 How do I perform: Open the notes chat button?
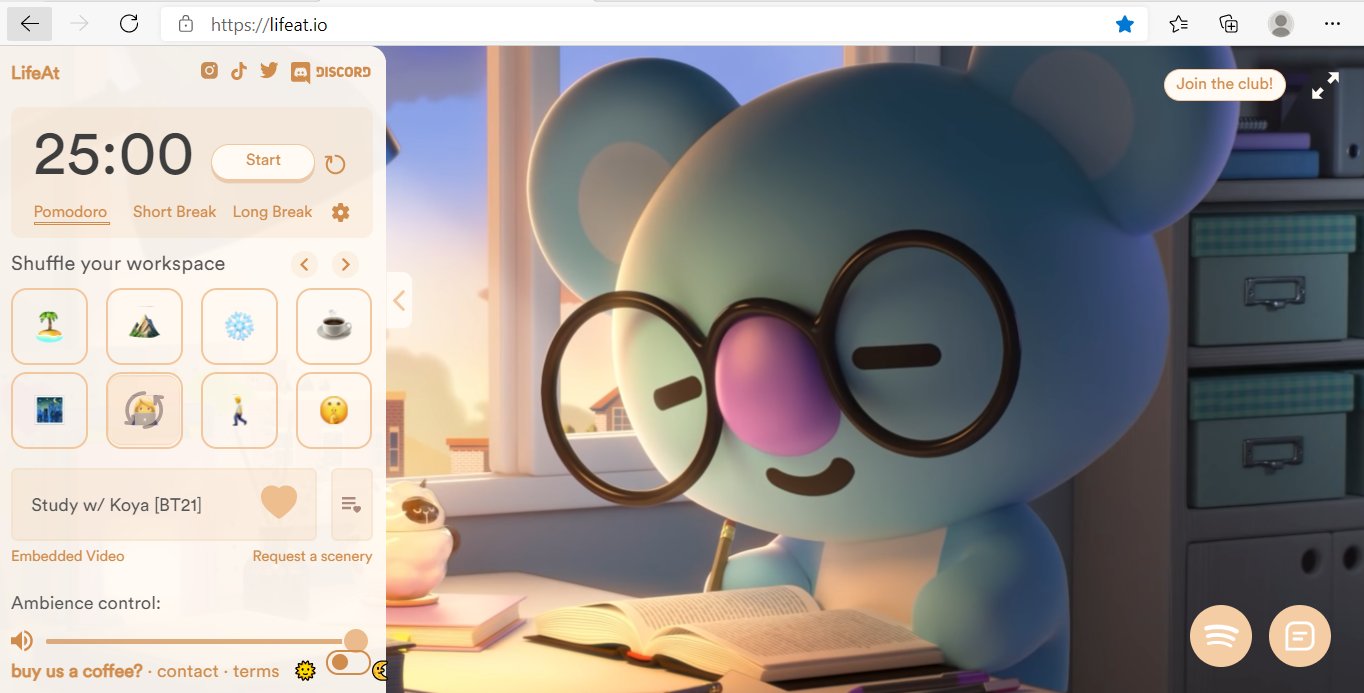pyautogui.click(x=1300, y=637)
